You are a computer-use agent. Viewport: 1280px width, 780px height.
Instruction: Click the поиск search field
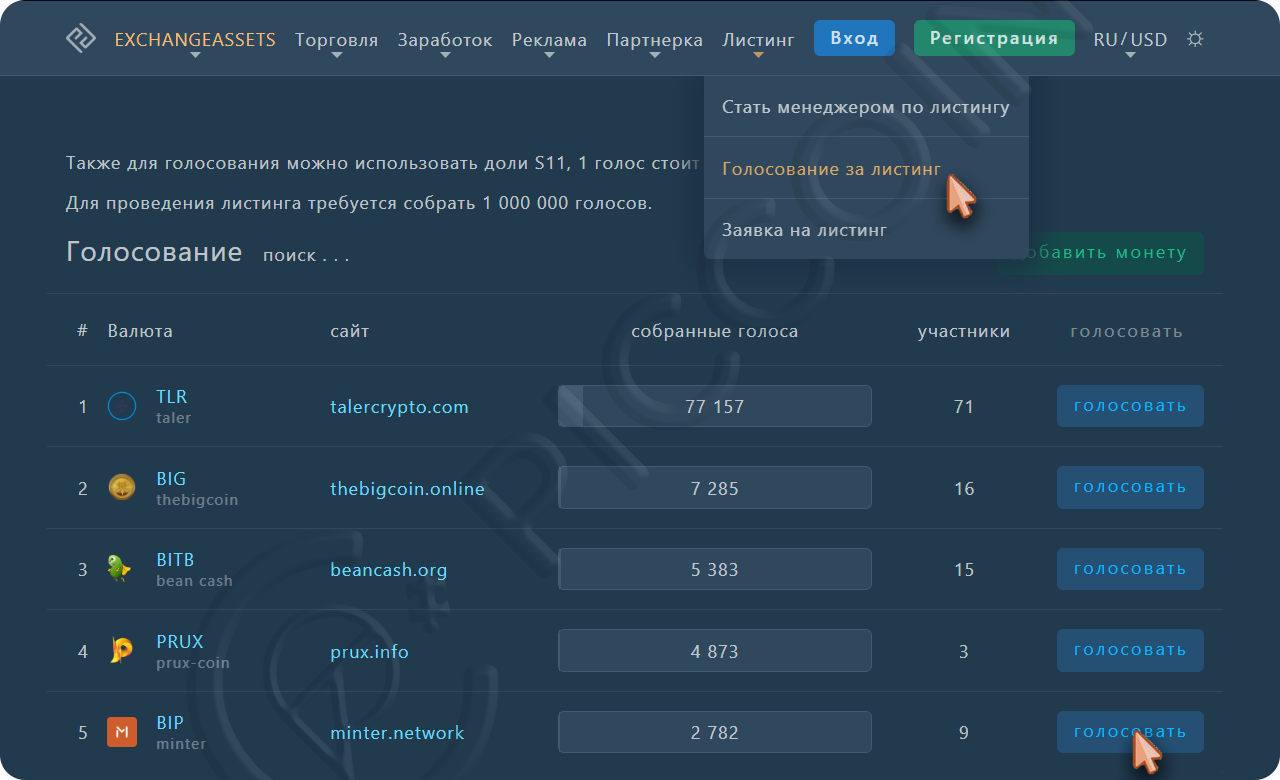(306, 256)
